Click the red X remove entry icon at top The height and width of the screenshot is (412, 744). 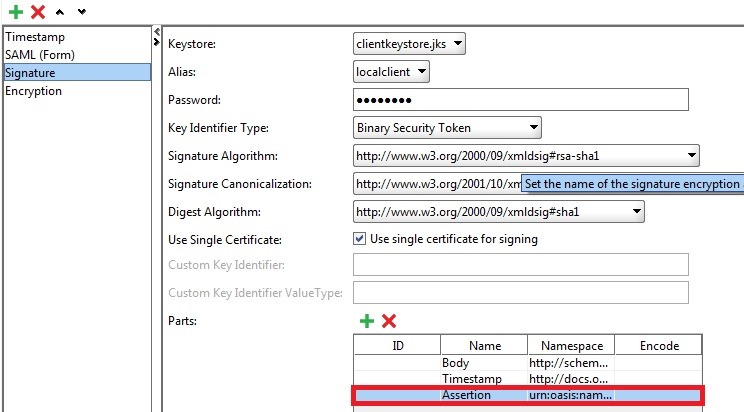[38, 11]
